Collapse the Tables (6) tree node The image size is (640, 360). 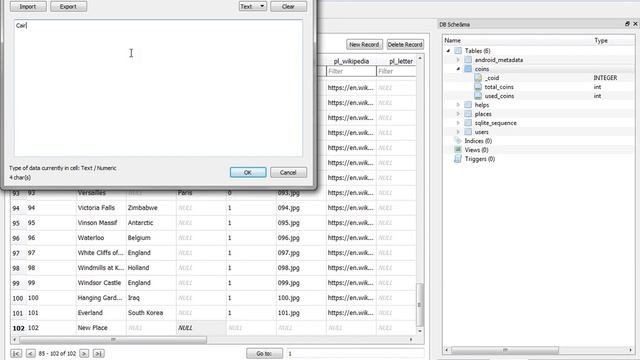coord(448,51)
